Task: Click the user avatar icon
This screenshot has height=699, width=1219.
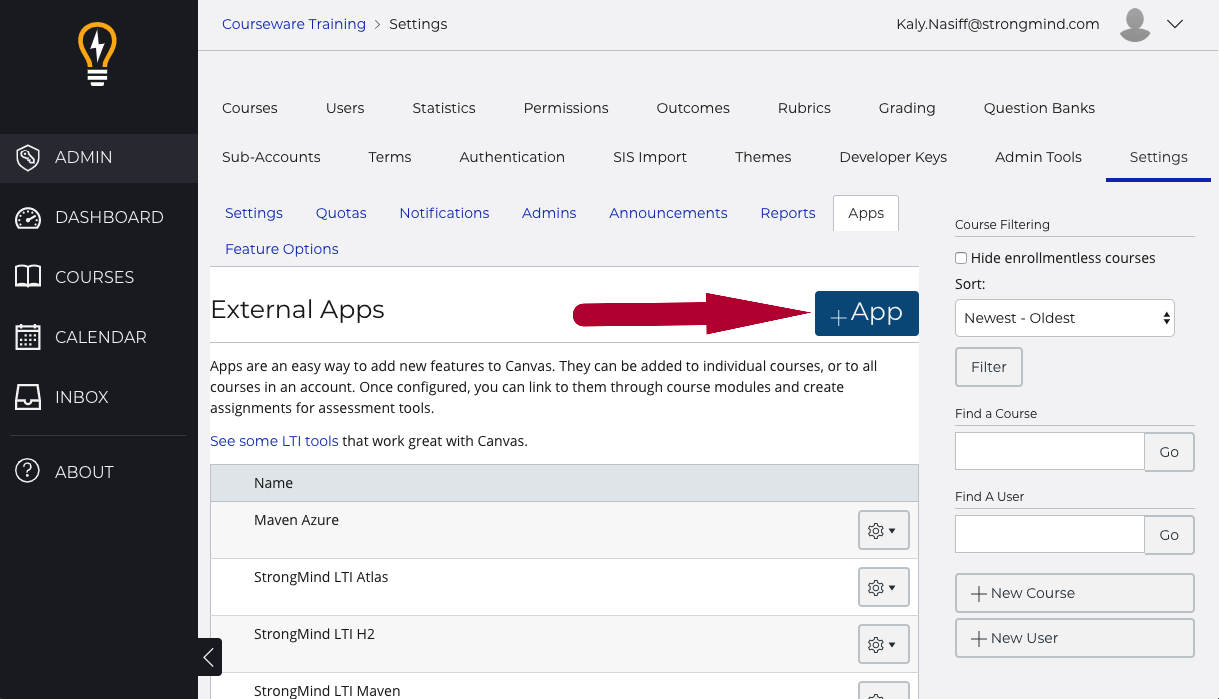Action: tap(1135, 25)
